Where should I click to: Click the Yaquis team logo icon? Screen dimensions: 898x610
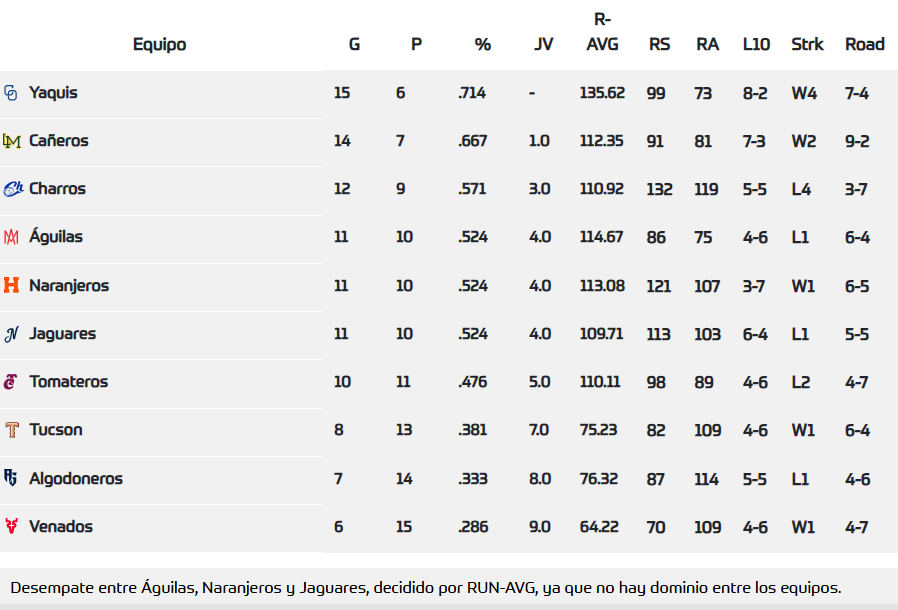[11, 93]
